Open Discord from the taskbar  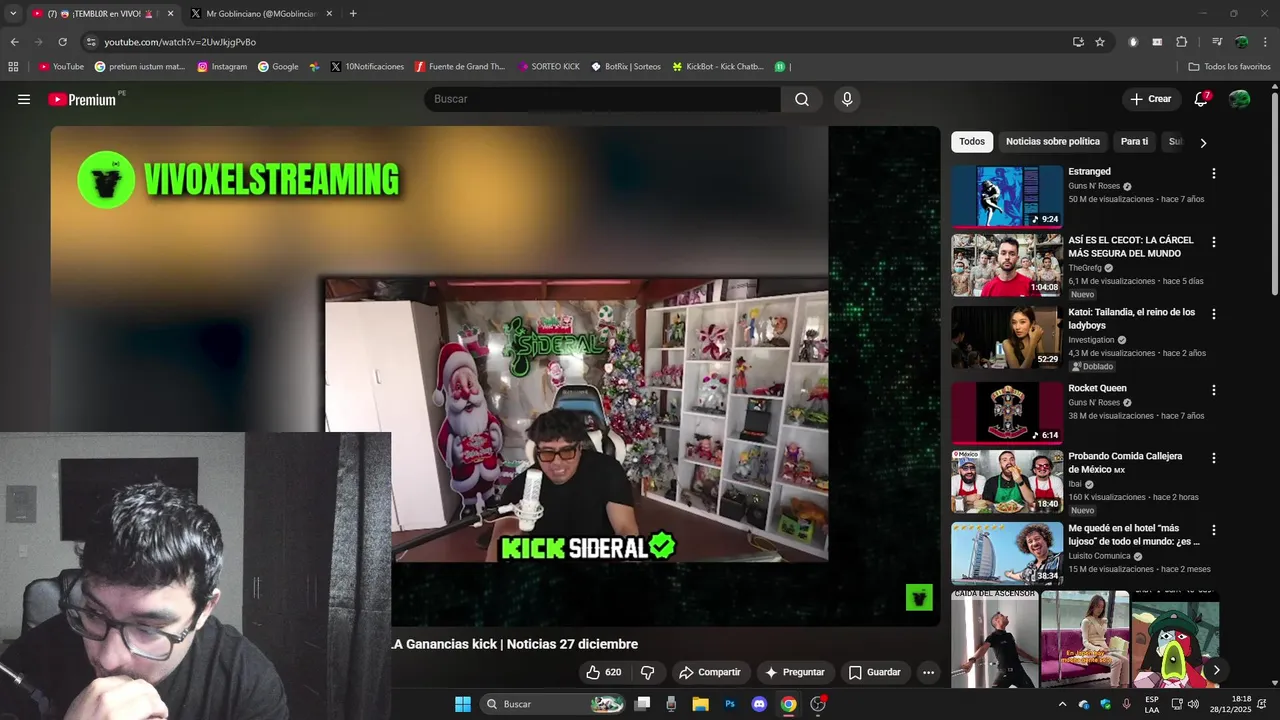(x=759, y=704)
